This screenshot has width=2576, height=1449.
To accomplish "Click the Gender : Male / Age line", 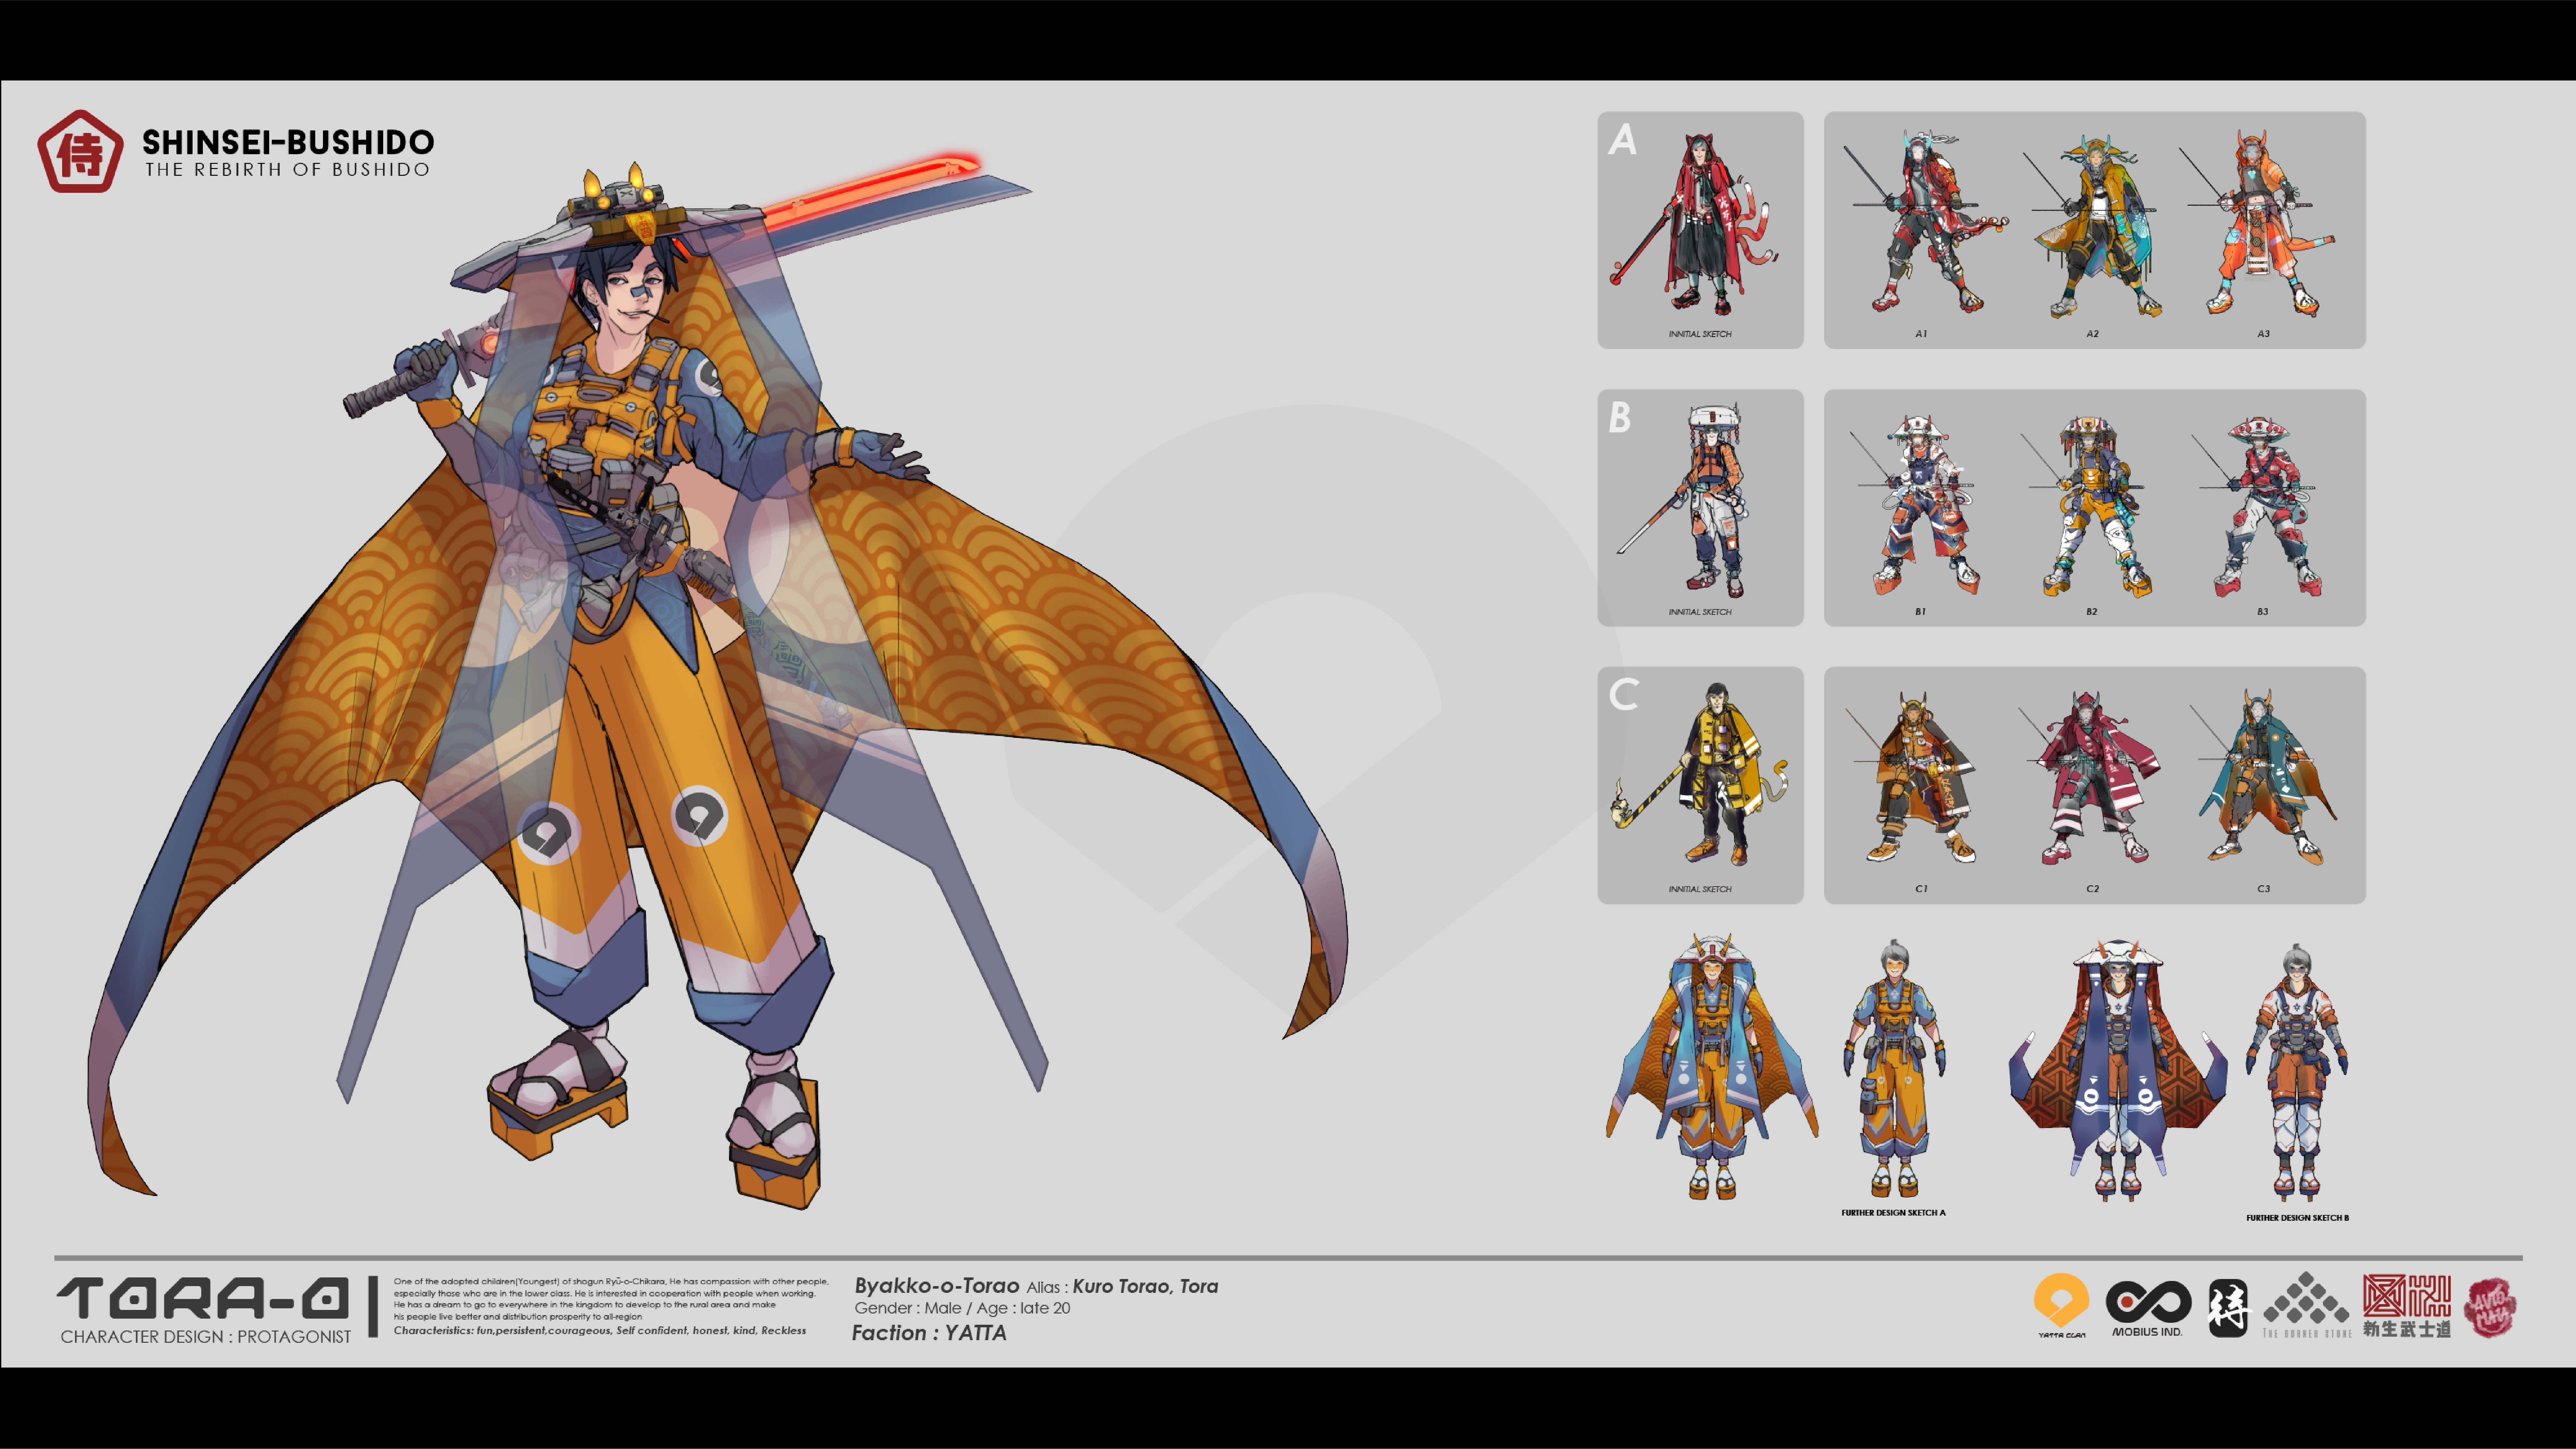I will 962,1308.
